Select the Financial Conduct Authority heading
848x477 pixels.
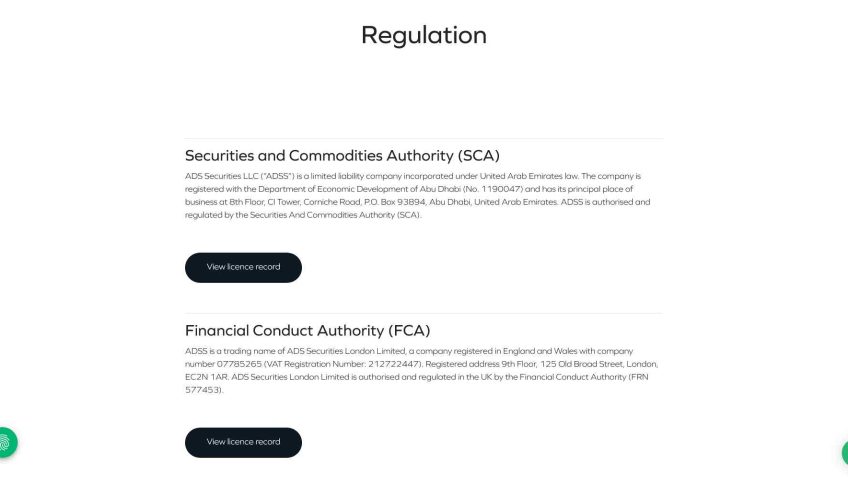tap(307, 330)
